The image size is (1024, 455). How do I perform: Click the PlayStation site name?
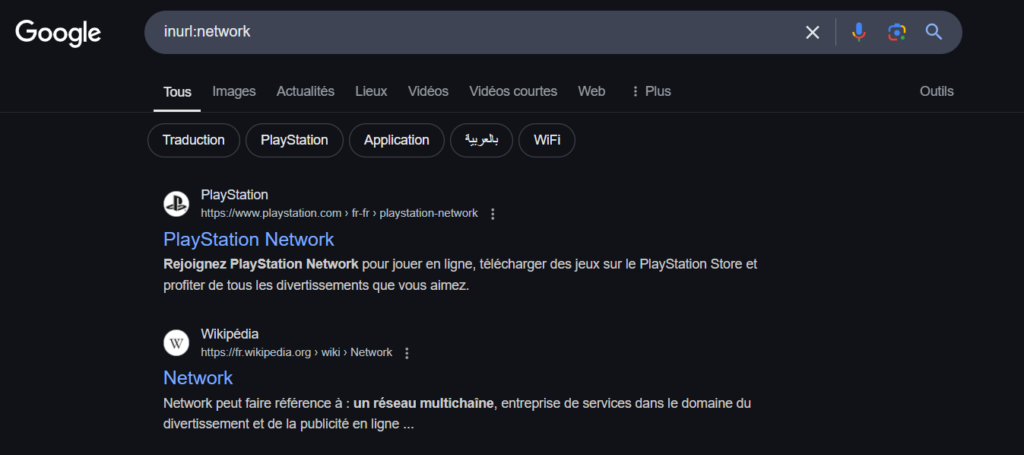pos(234,195)
